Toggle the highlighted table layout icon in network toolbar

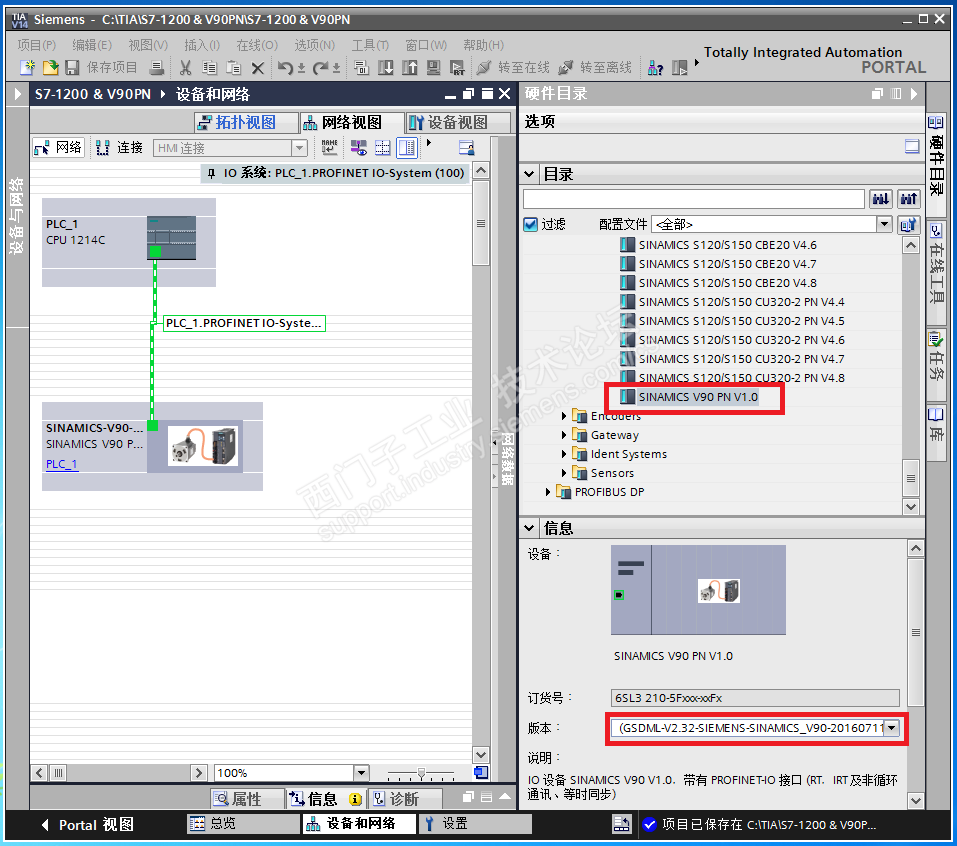coord(407,147)
